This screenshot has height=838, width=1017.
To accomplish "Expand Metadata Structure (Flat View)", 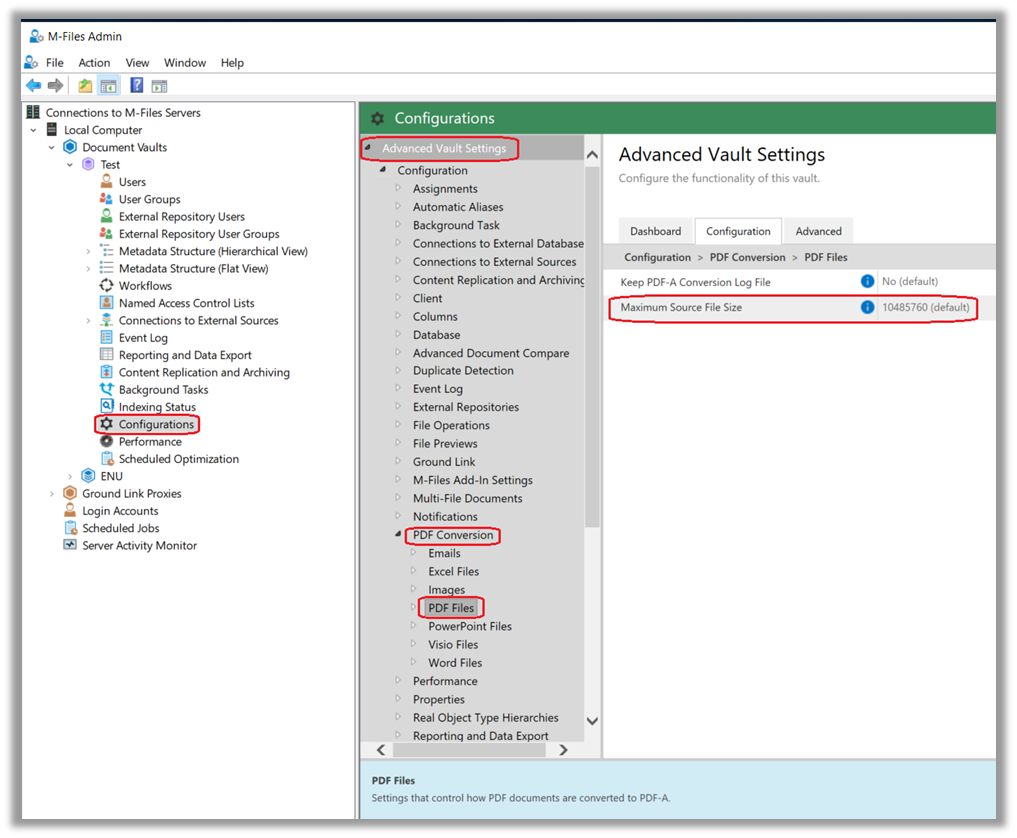I will point(88,269).
